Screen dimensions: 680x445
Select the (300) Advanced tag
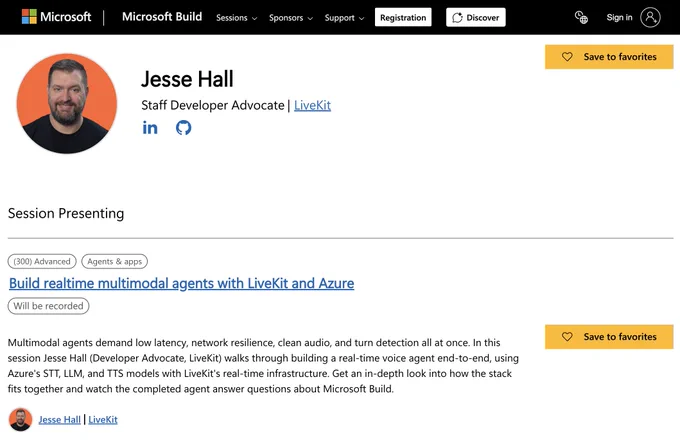42,262
